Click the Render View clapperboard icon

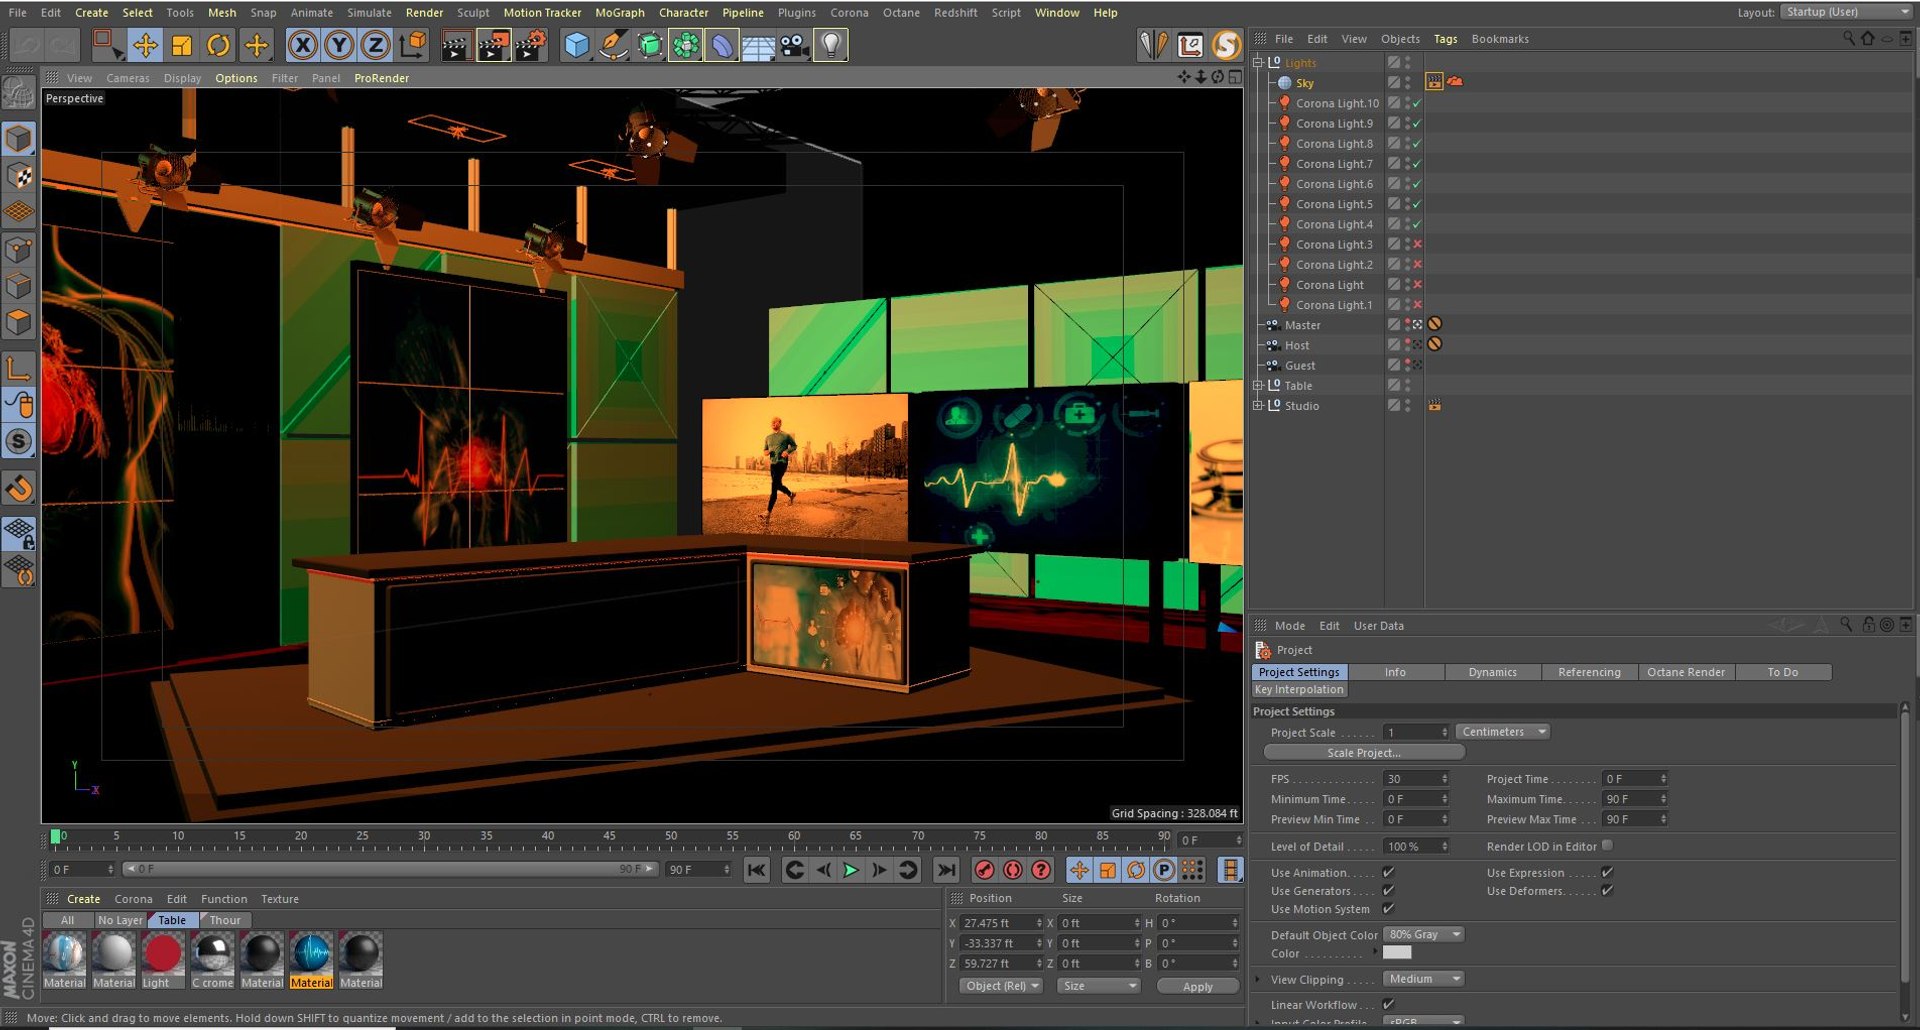(x=455, y=45)
